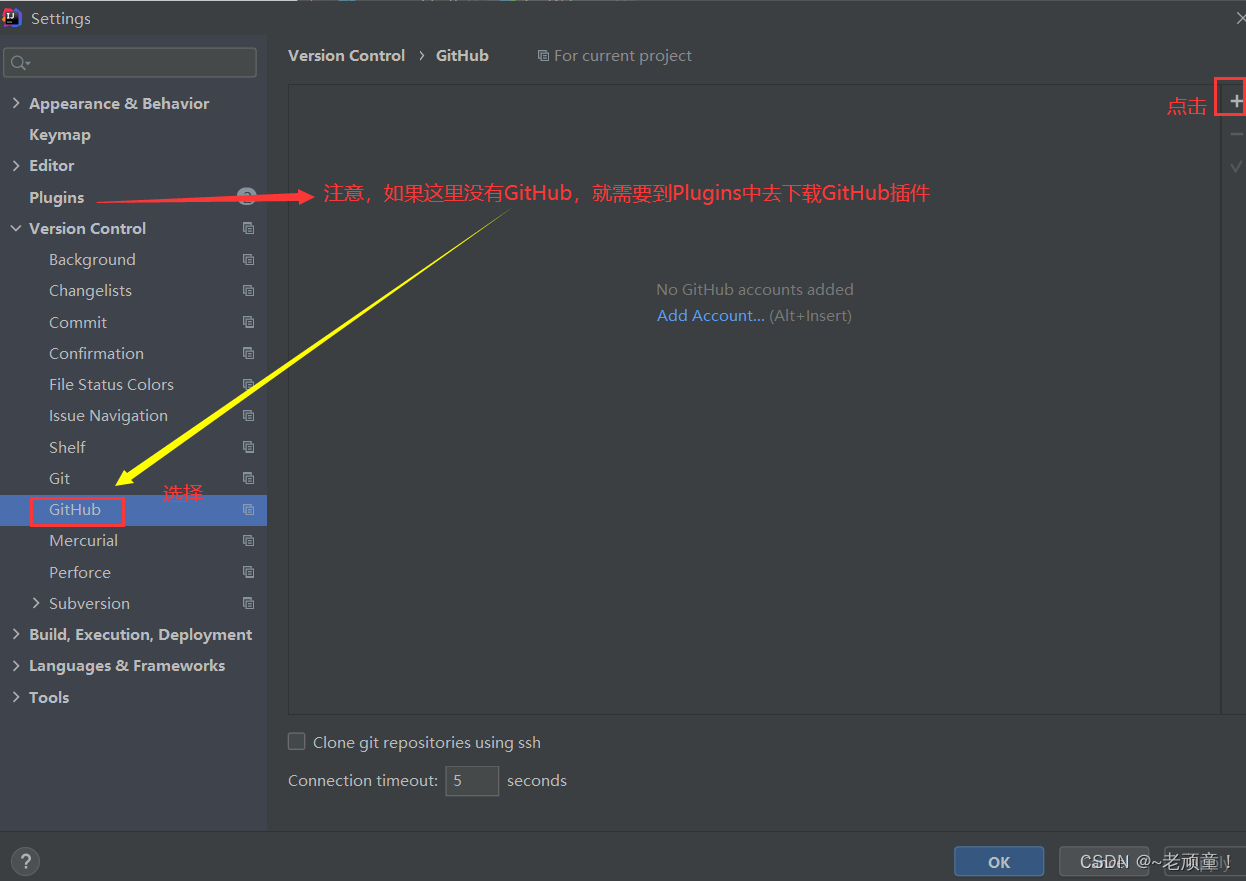Click the project-level icon beside Subversion

pyautogui.click(x=248, y=603)
